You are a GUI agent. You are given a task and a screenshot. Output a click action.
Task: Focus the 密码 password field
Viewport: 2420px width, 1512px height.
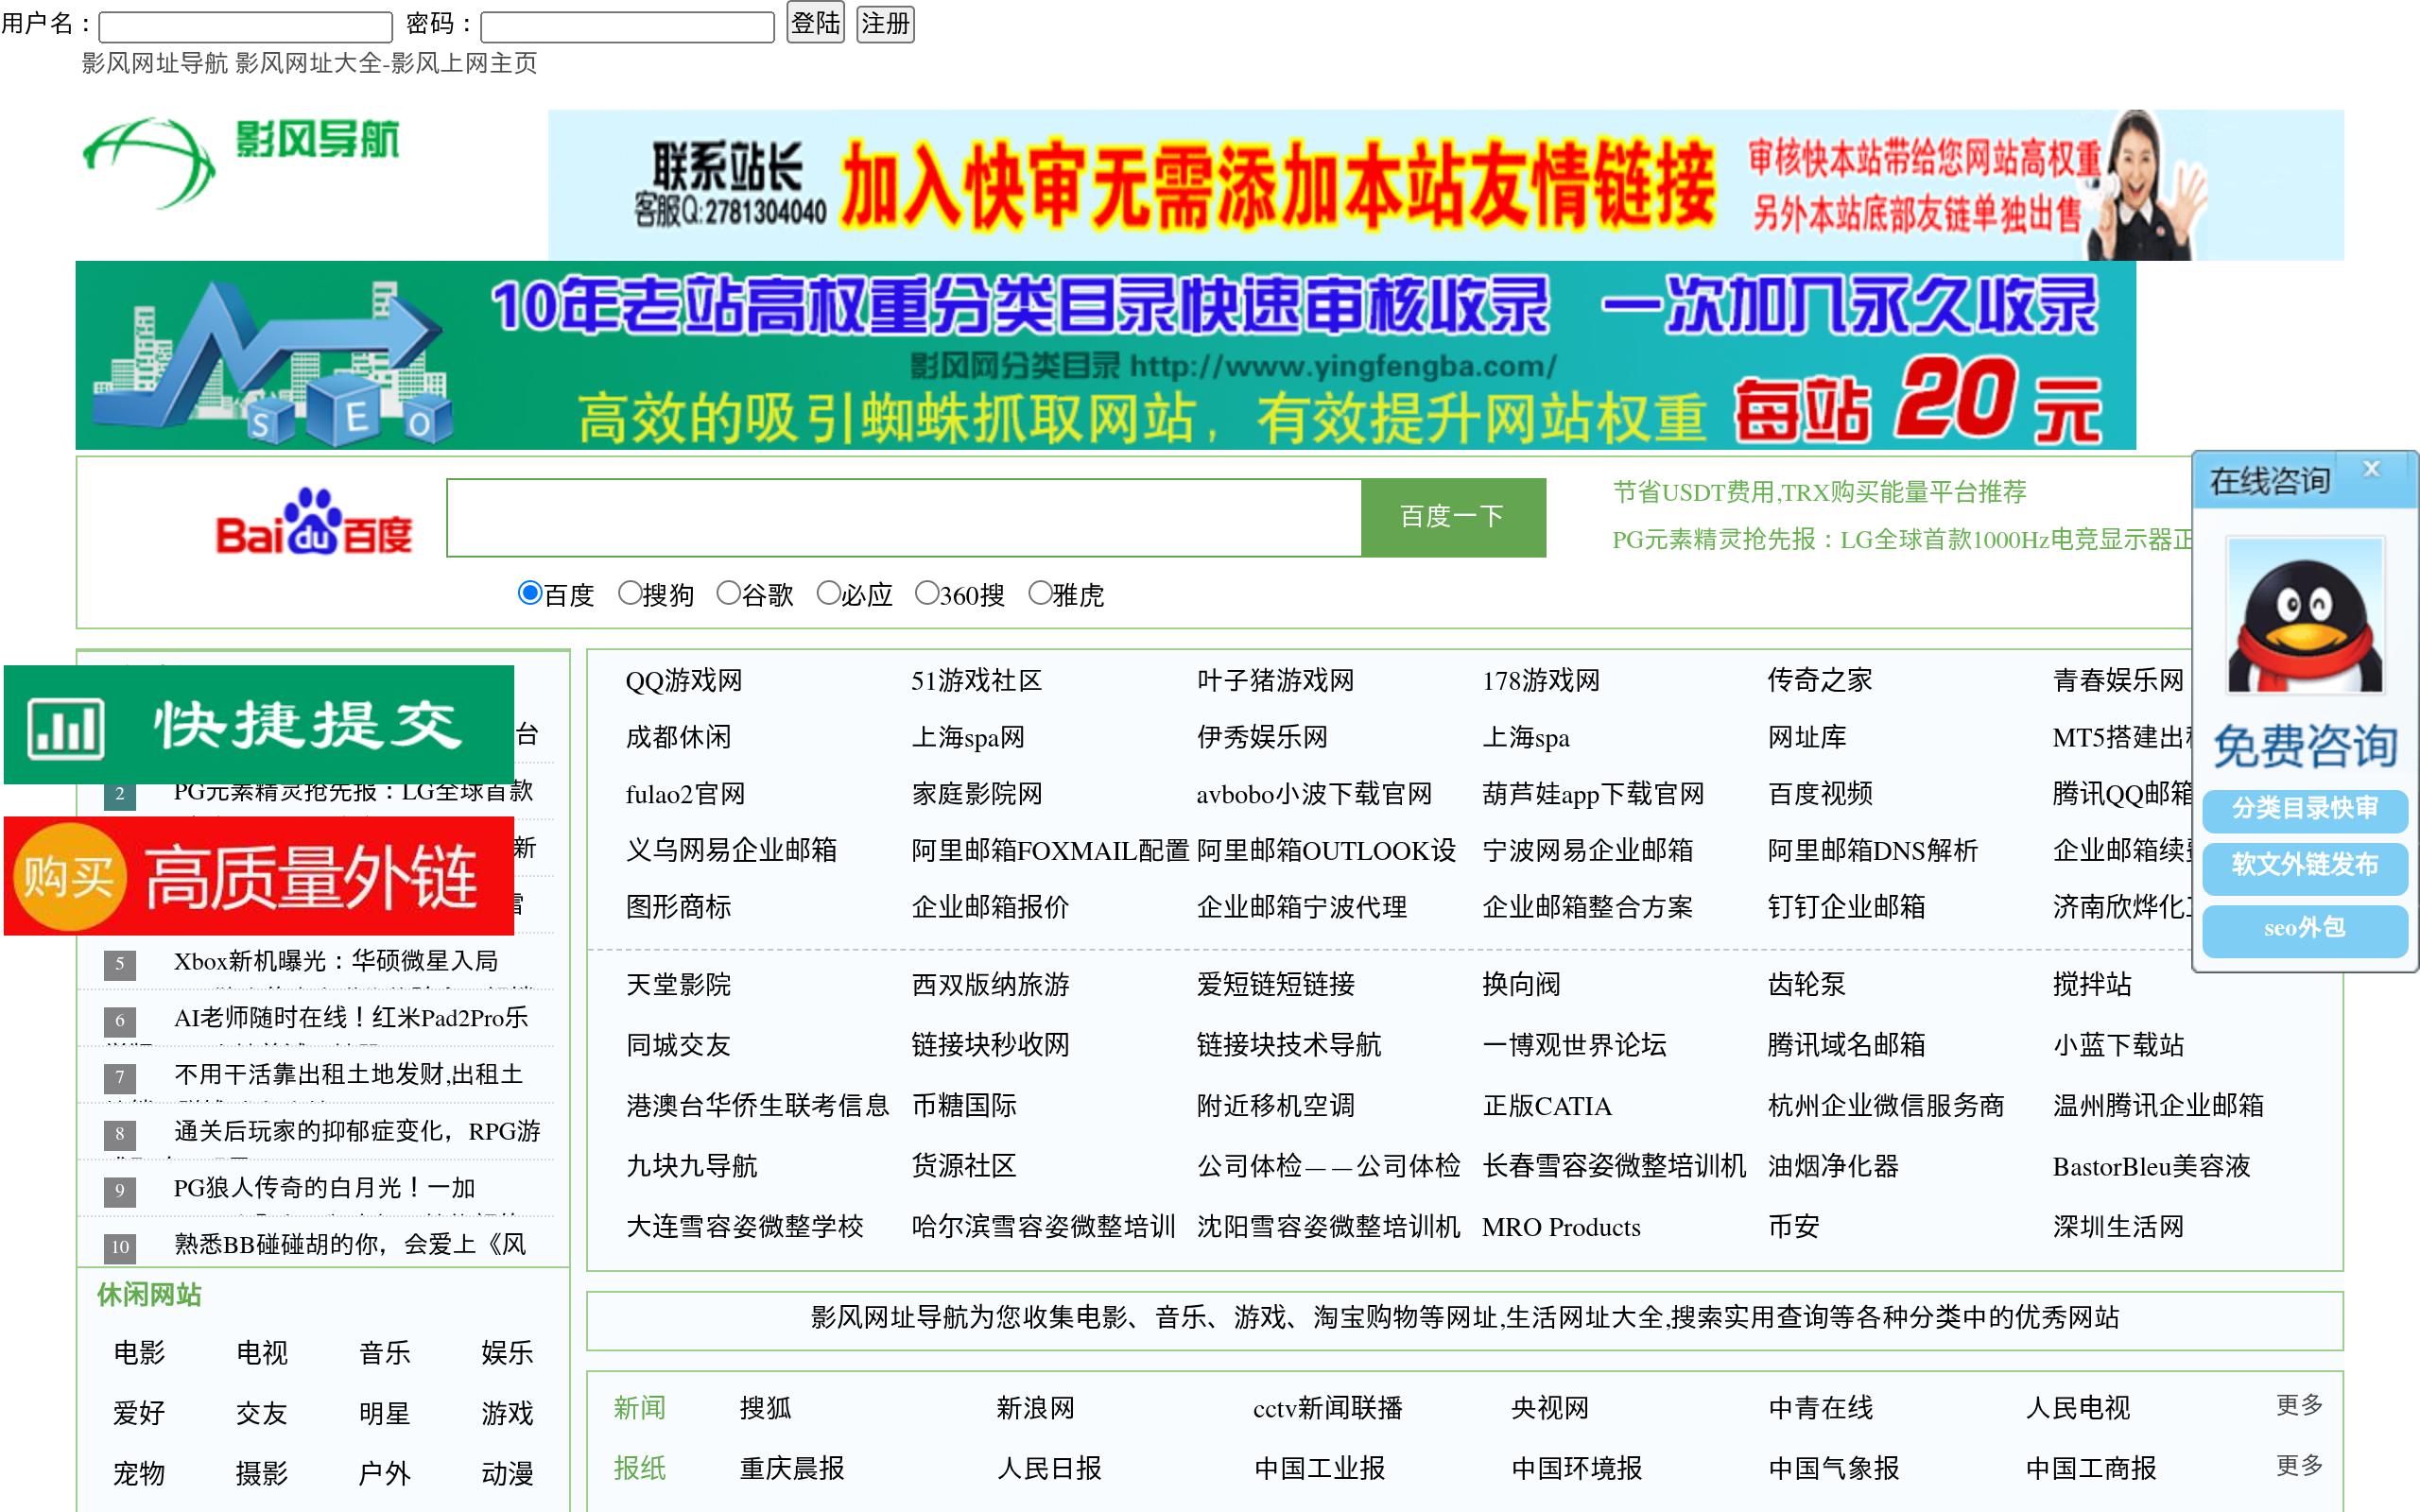(627, 26)
